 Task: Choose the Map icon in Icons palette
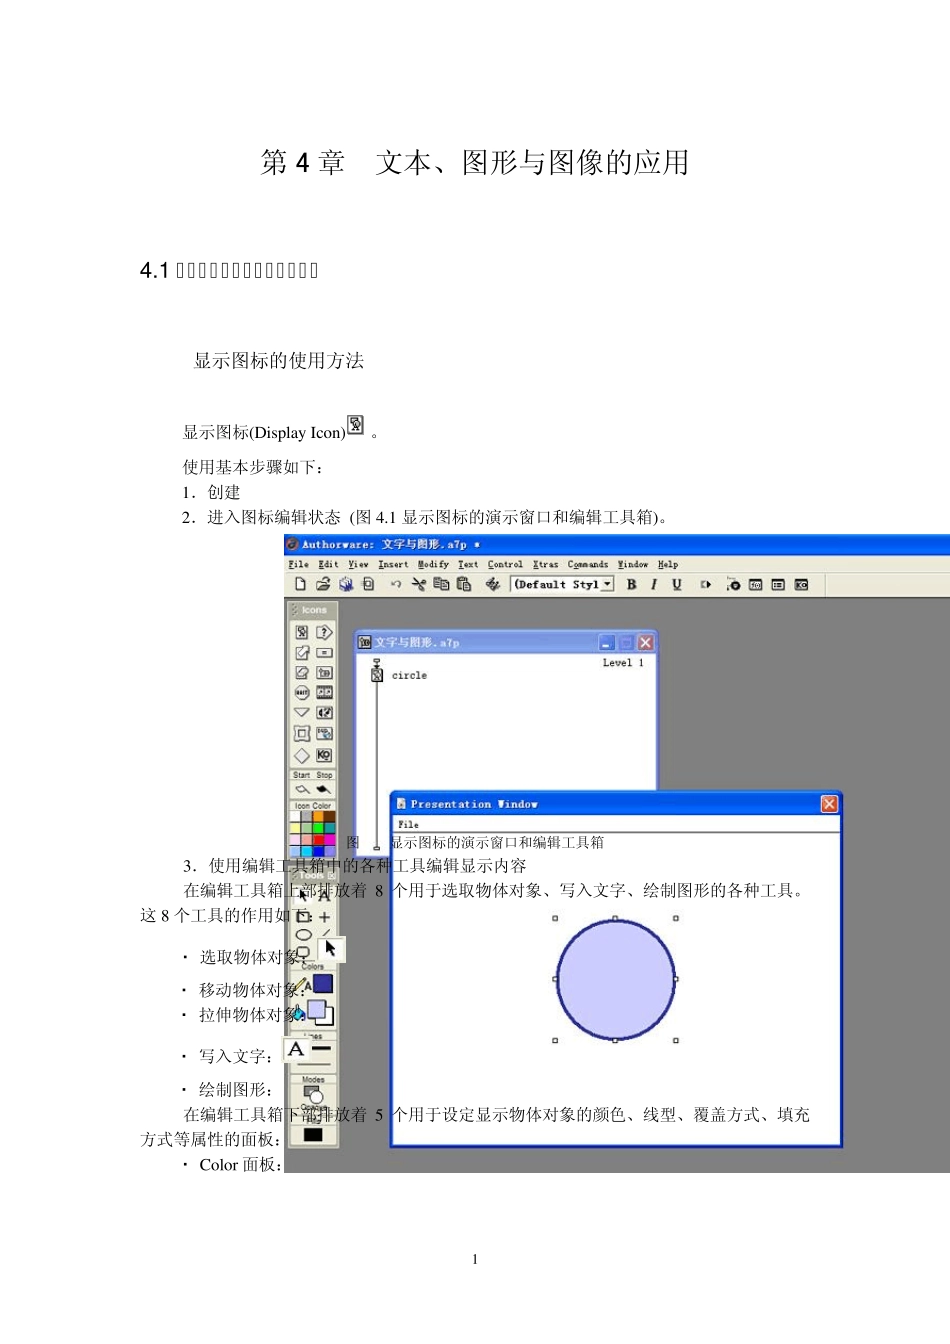pos(324,673)
